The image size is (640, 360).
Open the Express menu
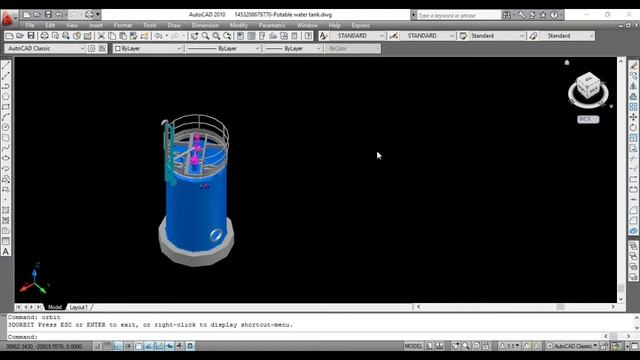coord(360,25)
